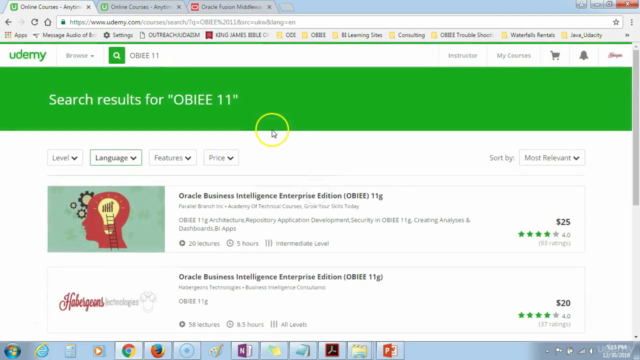Open the Most Relevant sort dropdown
Image resolution: width=640 pixels, height=360 pixels.
pyautogui.click(x=552, y=158)
